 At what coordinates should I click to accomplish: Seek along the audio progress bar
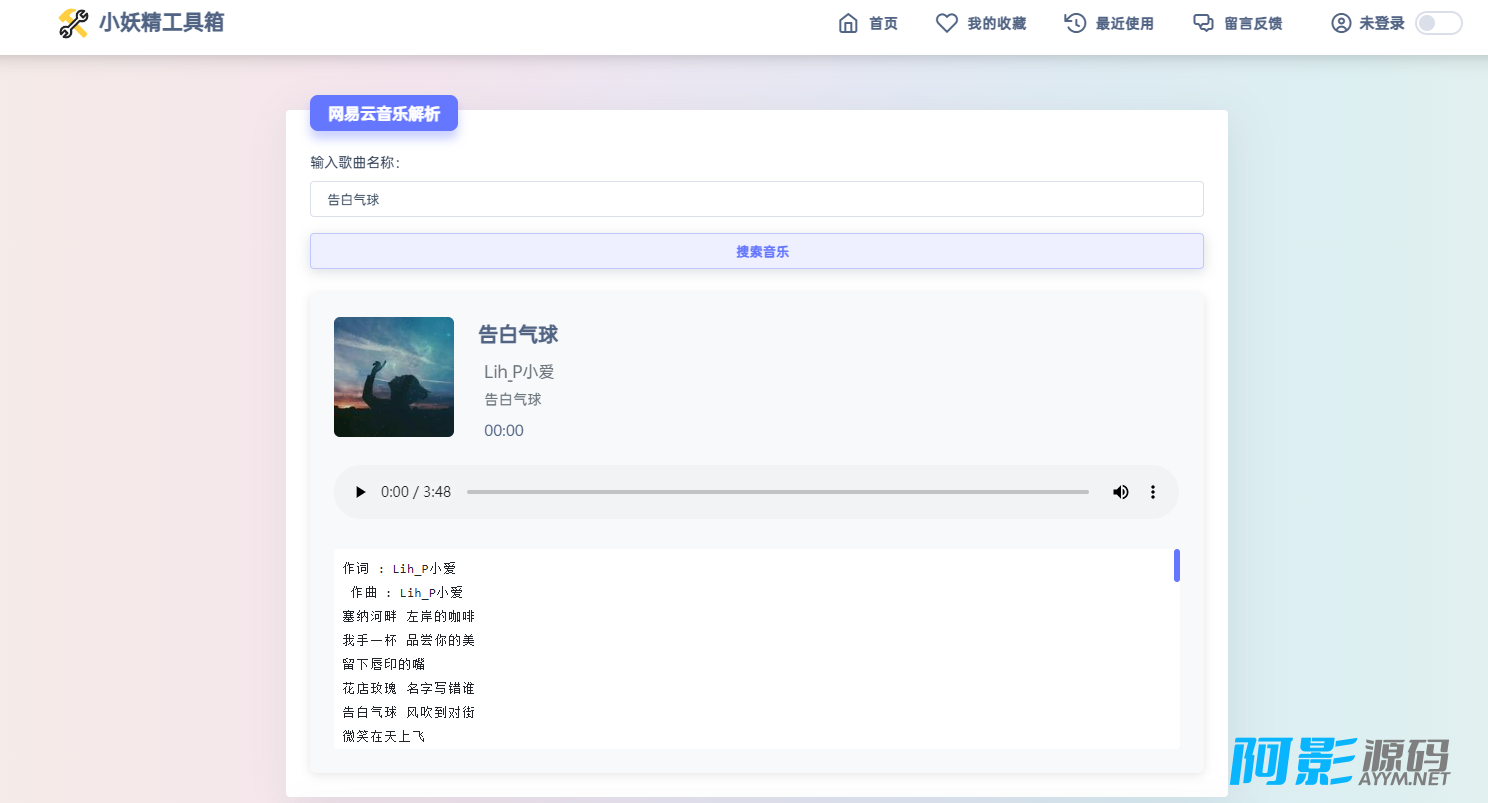[x=778, y=492]
